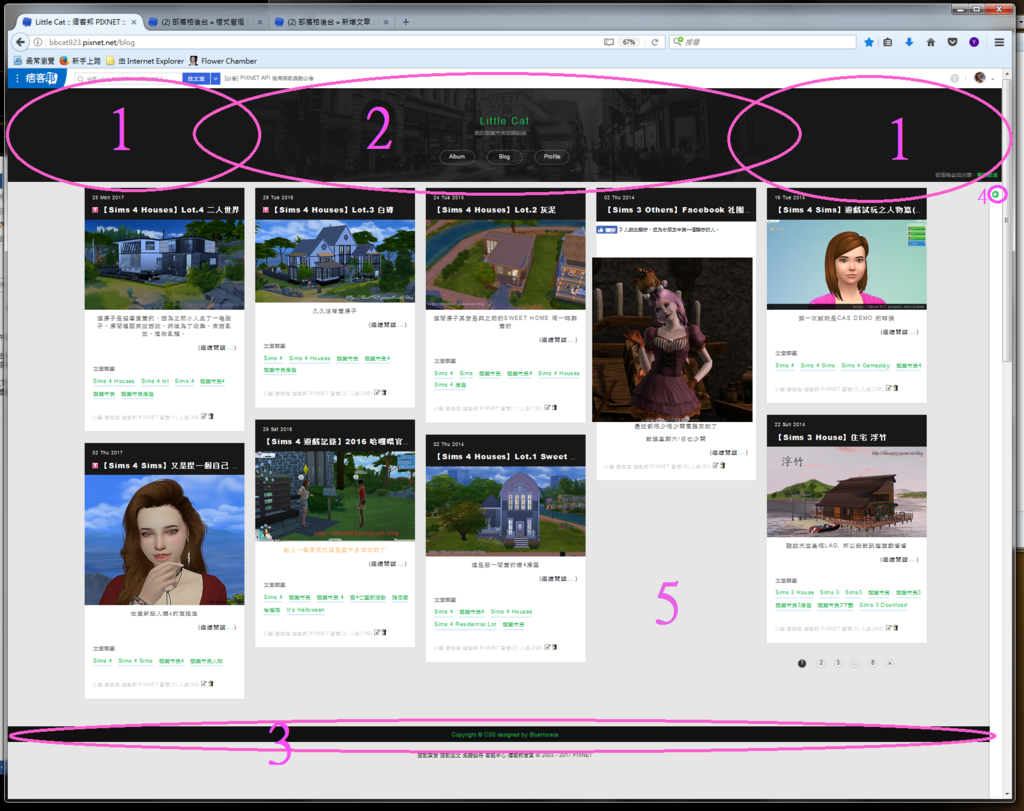
Task: Open the 新手上路 bookmark
Action: pyautogui.click(x=80, y=61)
